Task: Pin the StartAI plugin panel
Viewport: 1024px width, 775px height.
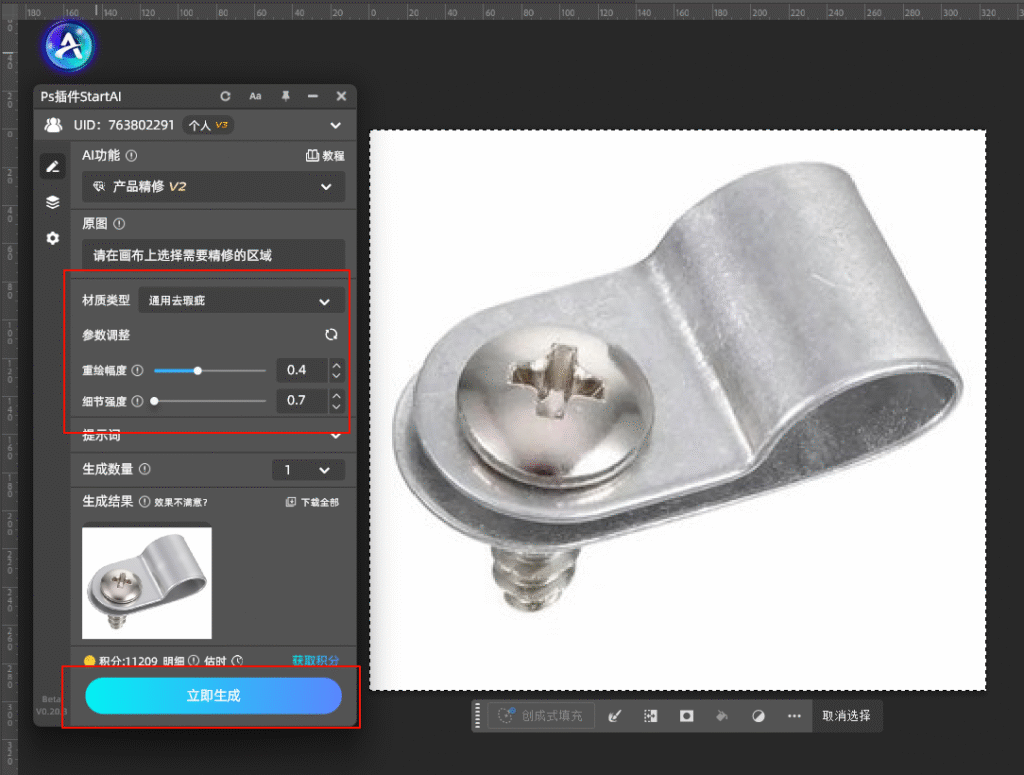Action: click(285, 96)
